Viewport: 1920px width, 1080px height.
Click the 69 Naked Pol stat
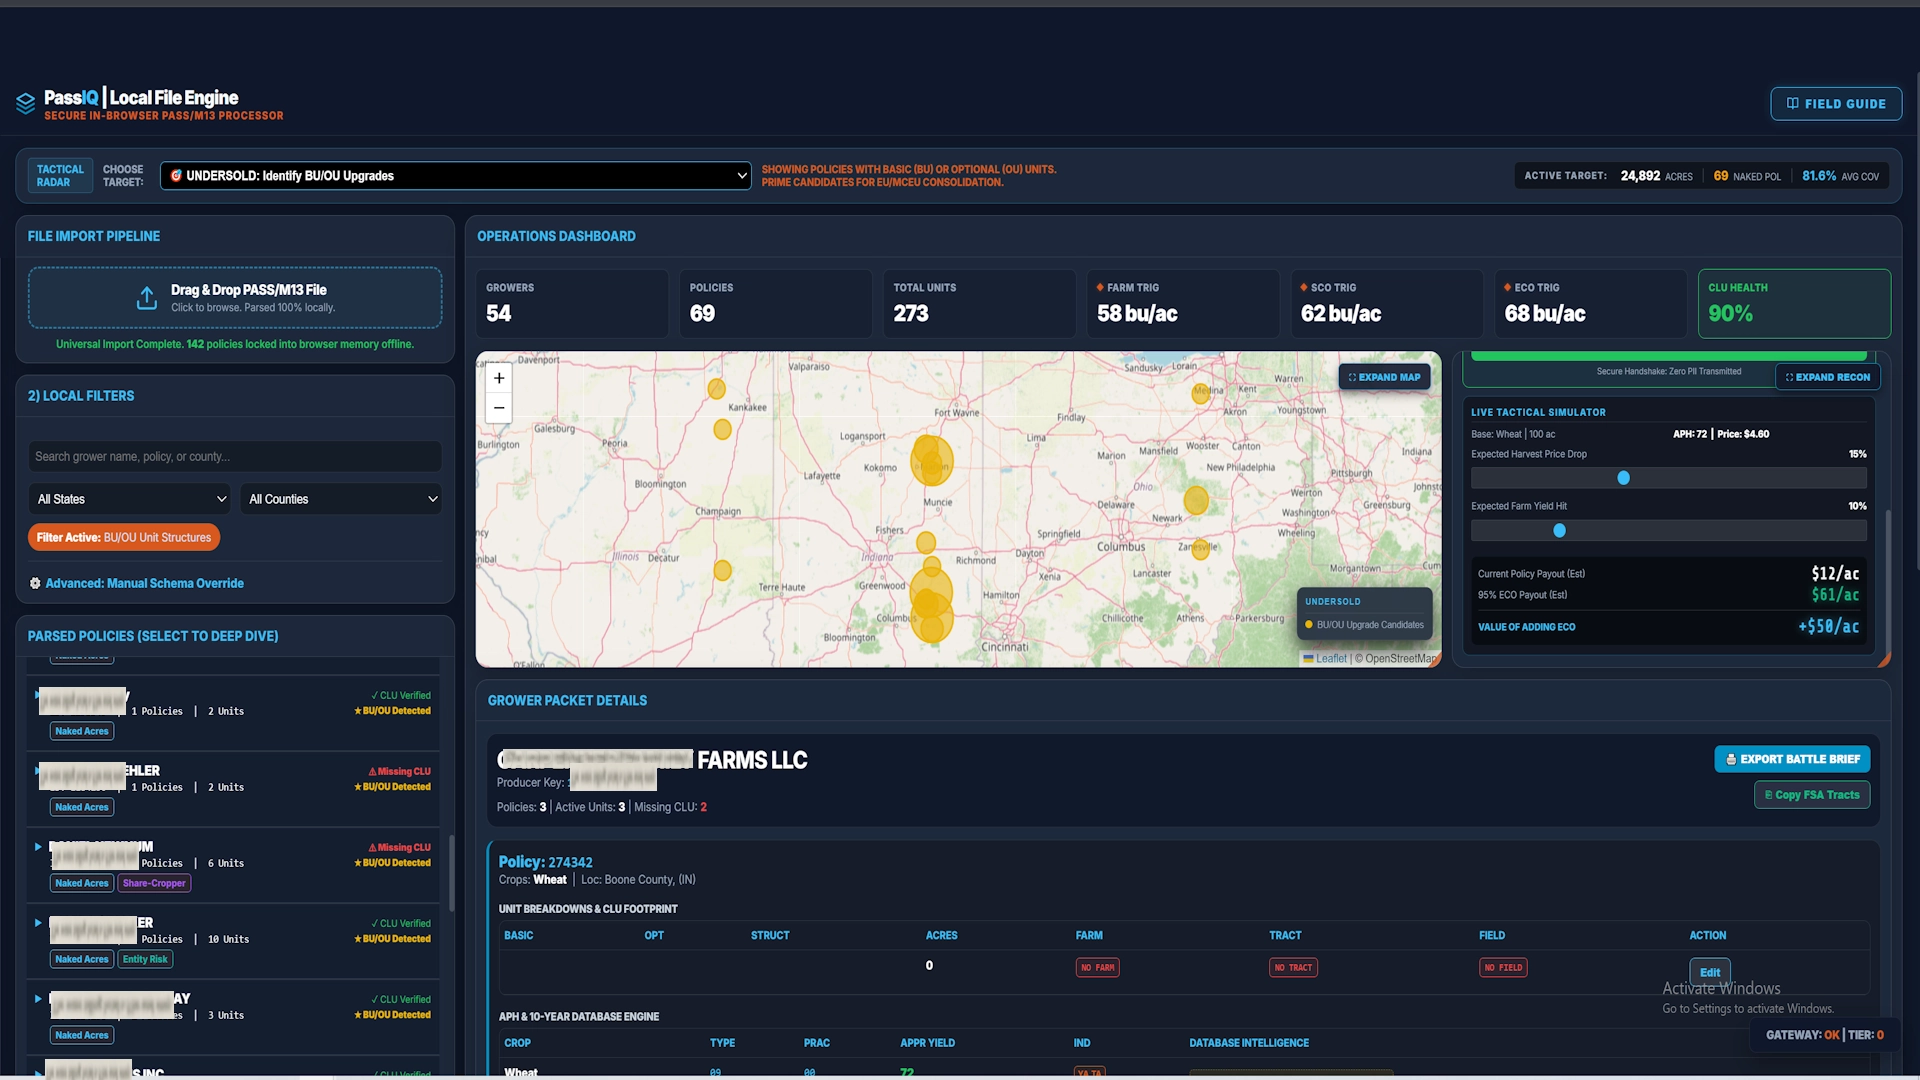[x=1746, y=177]
